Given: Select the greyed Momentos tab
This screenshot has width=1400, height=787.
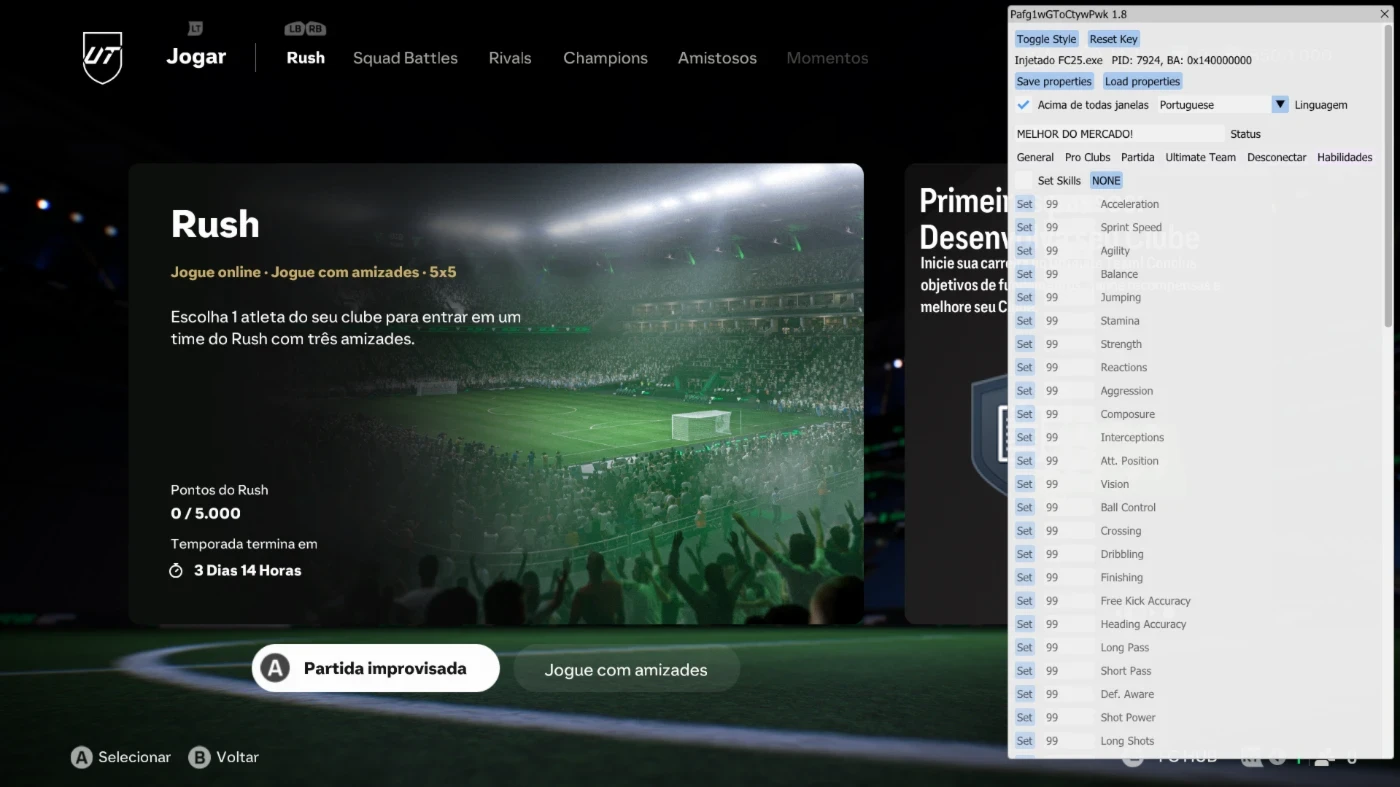Looking at the screenshot, I should tap(827, 58).
